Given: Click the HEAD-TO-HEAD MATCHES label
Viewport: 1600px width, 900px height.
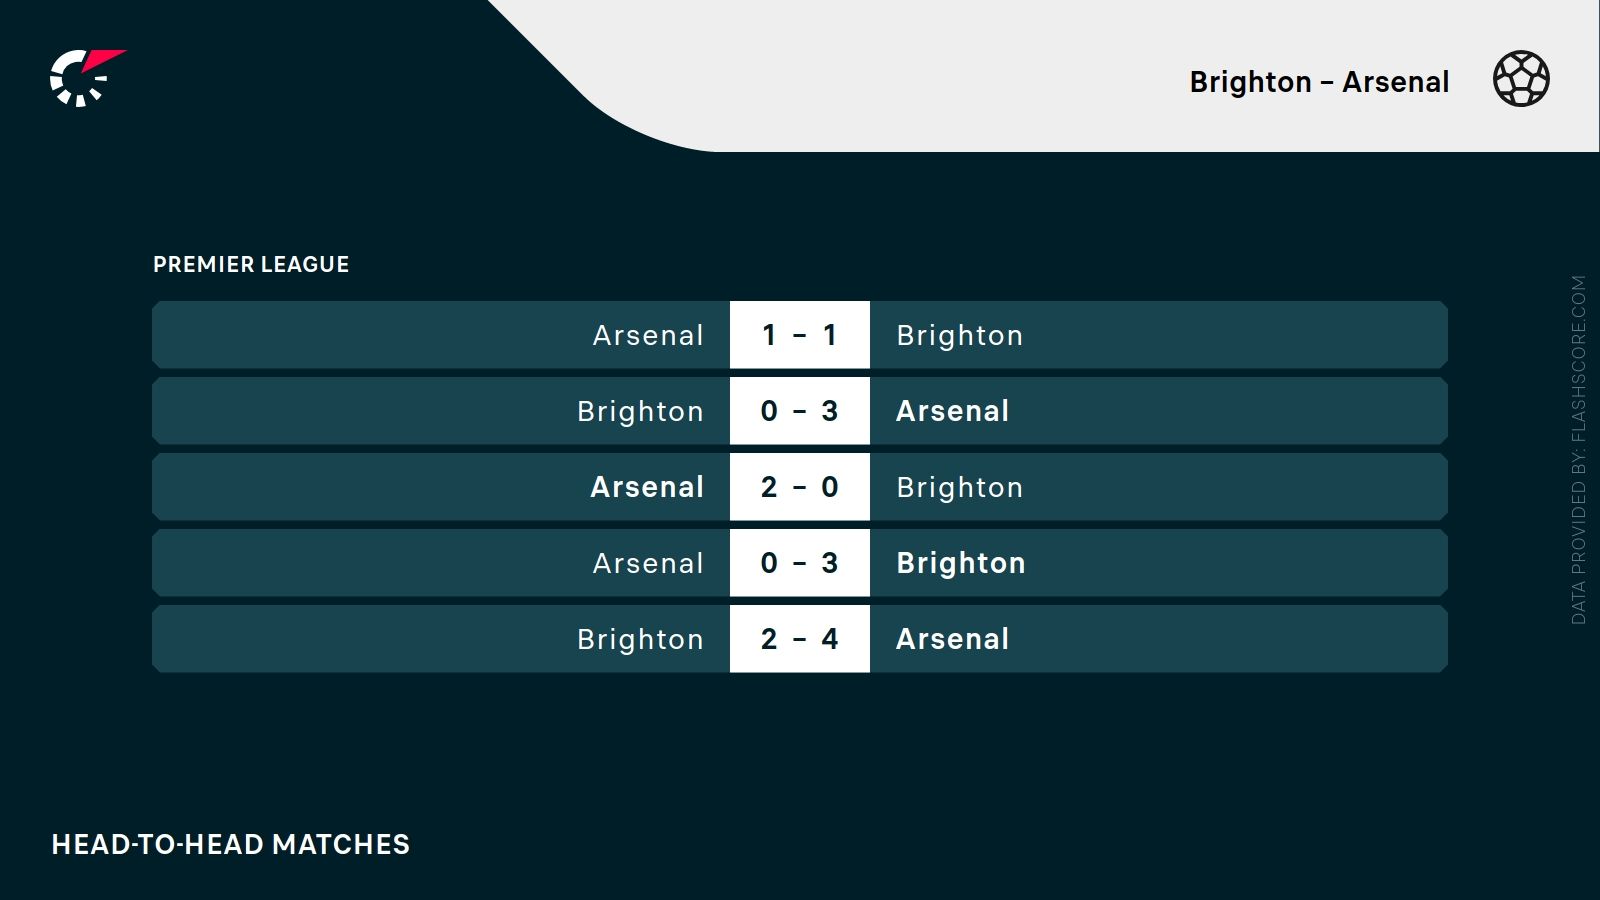Looking at the screenshot, I should pos(231,845).
